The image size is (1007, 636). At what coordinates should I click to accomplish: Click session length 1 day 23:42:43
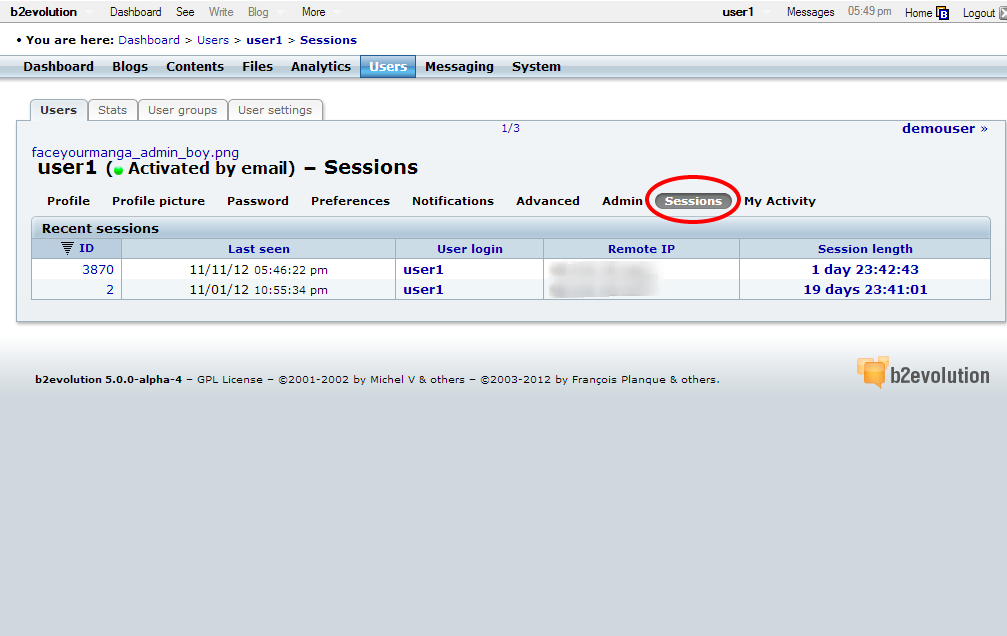(865, 270)
